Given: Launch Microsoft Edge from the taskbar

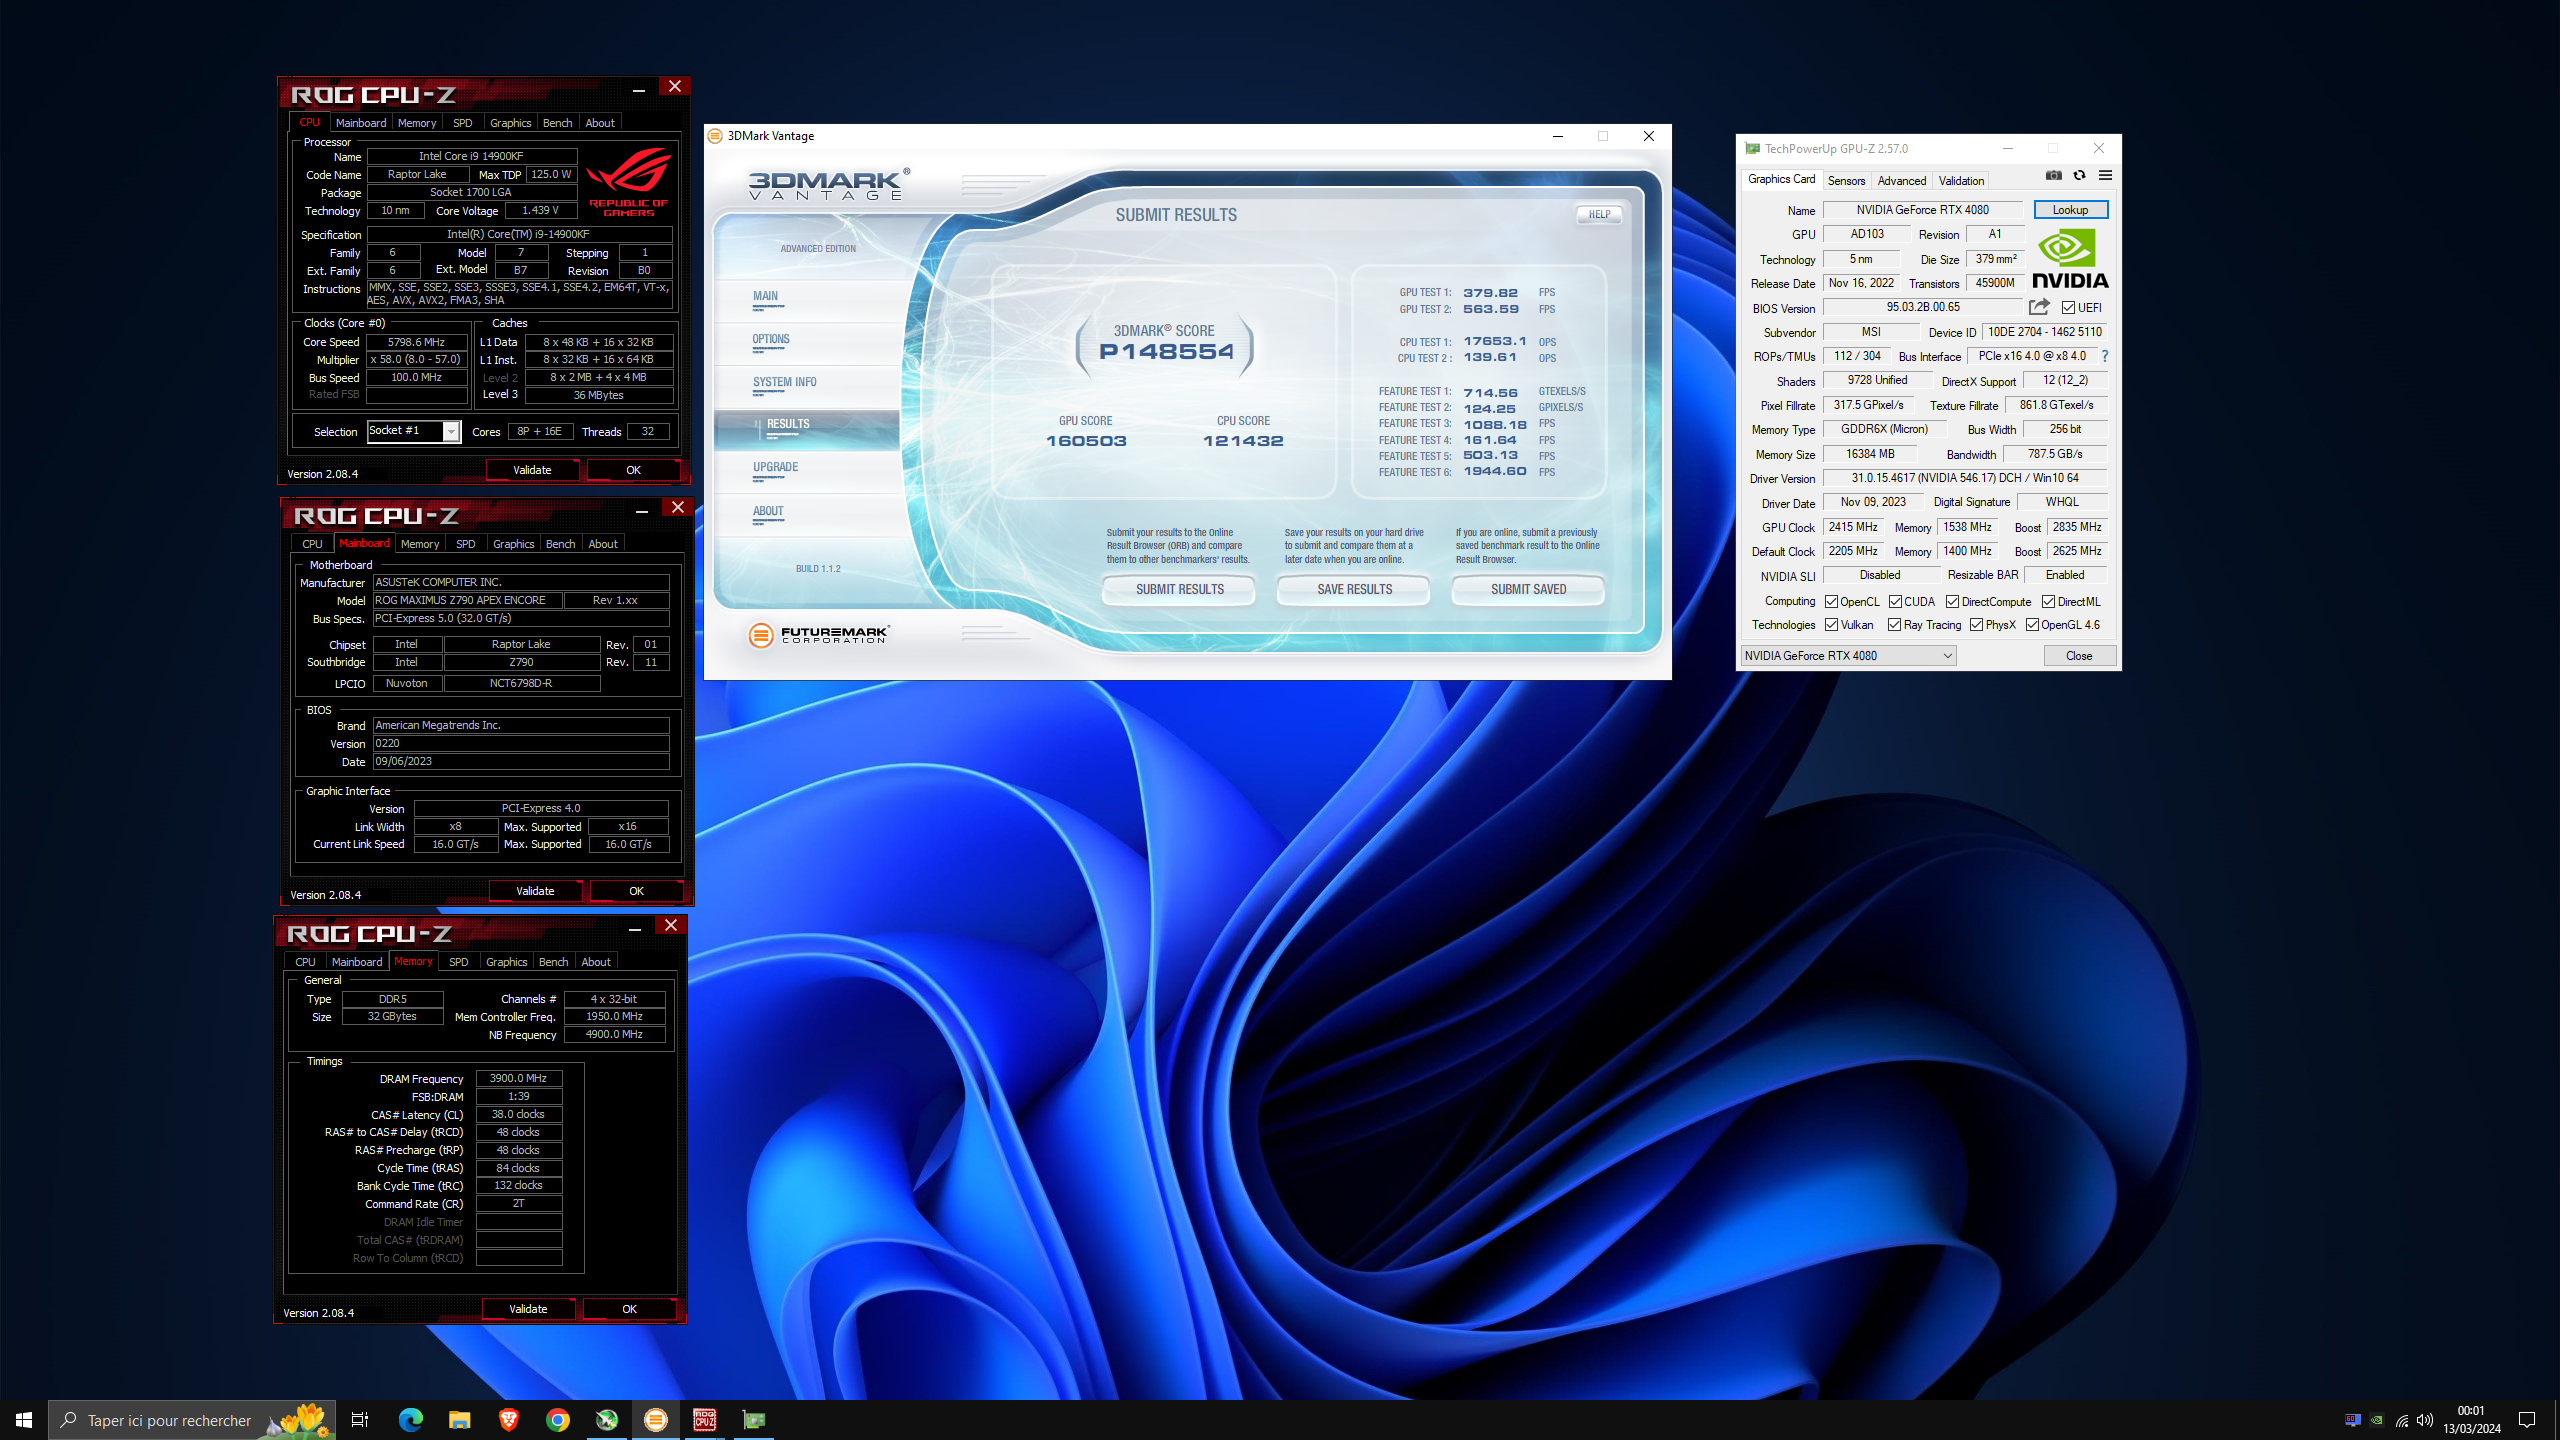Looking at the screenshot, I should click(410, 1420).
